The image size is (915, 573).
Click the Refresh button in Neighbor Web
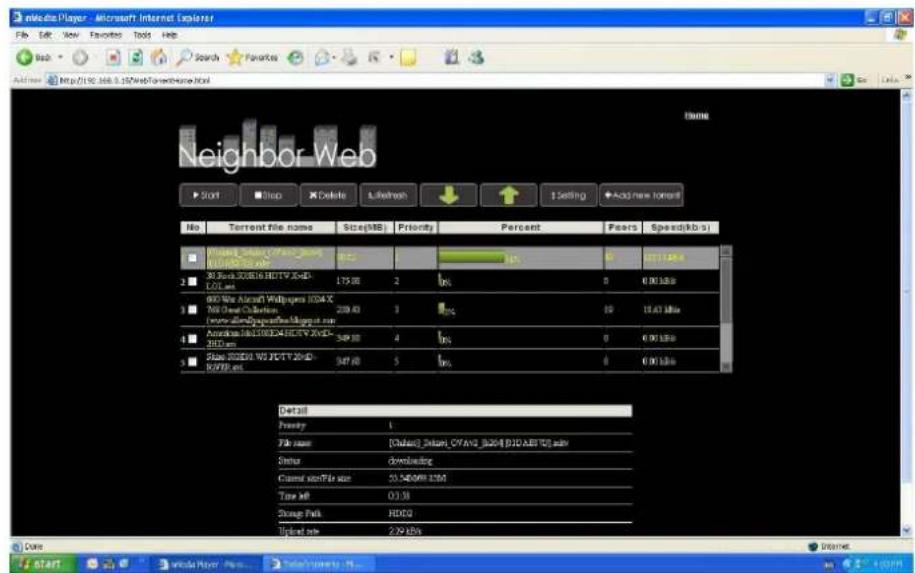388,195
